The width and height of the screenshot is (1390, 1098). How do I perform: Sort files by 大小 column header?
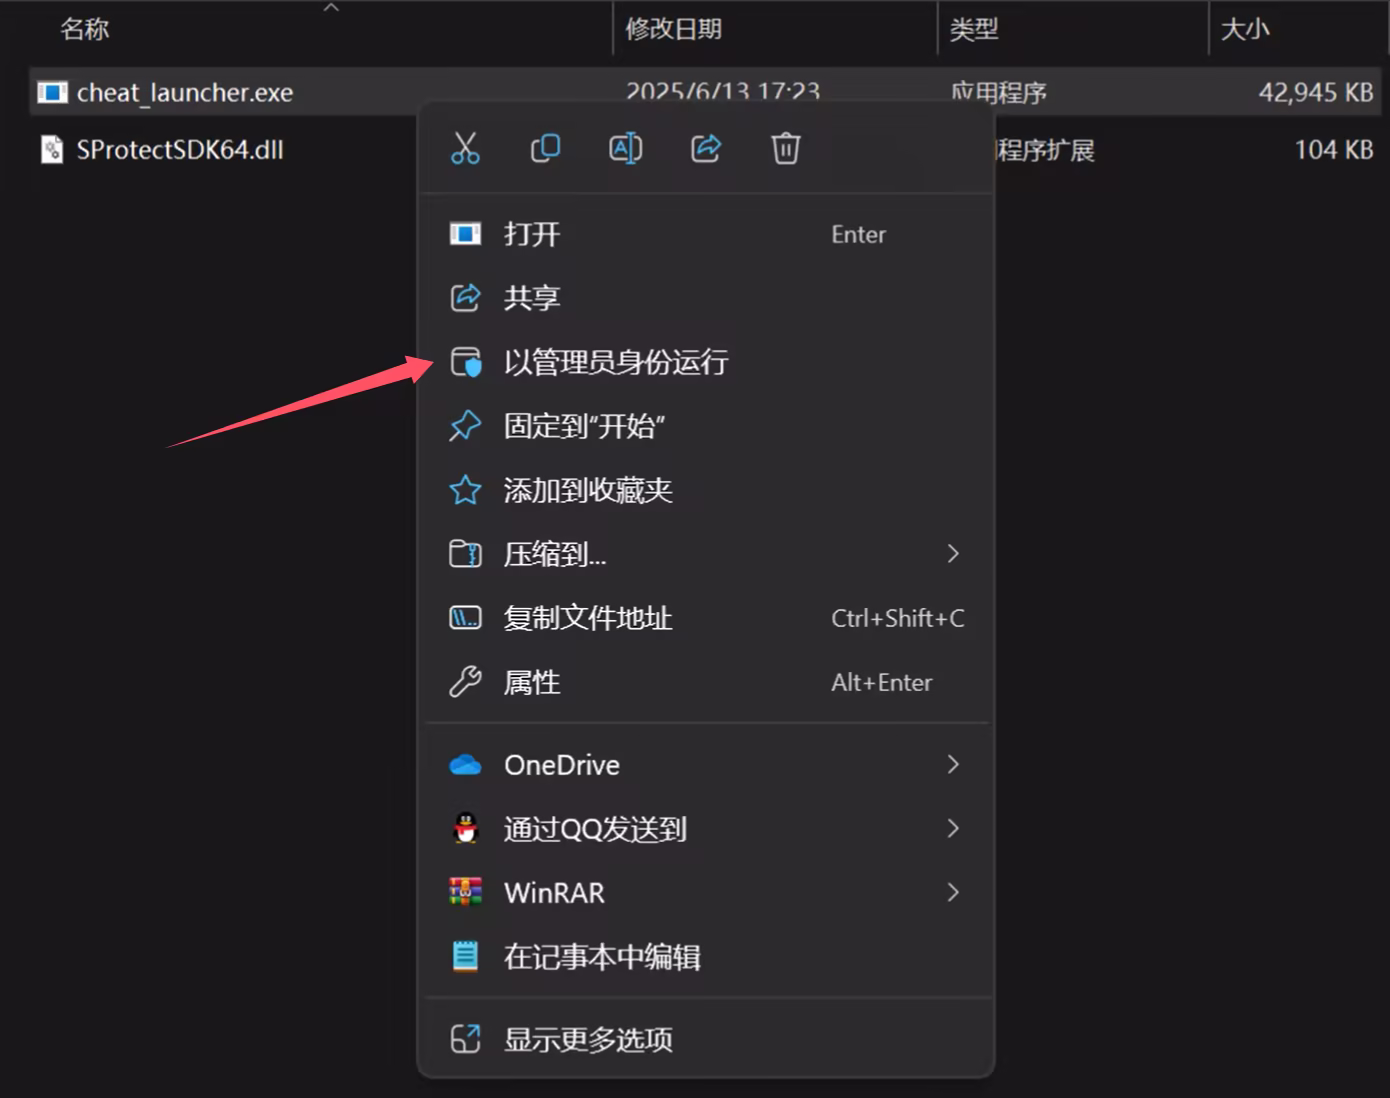[1245, 29]
